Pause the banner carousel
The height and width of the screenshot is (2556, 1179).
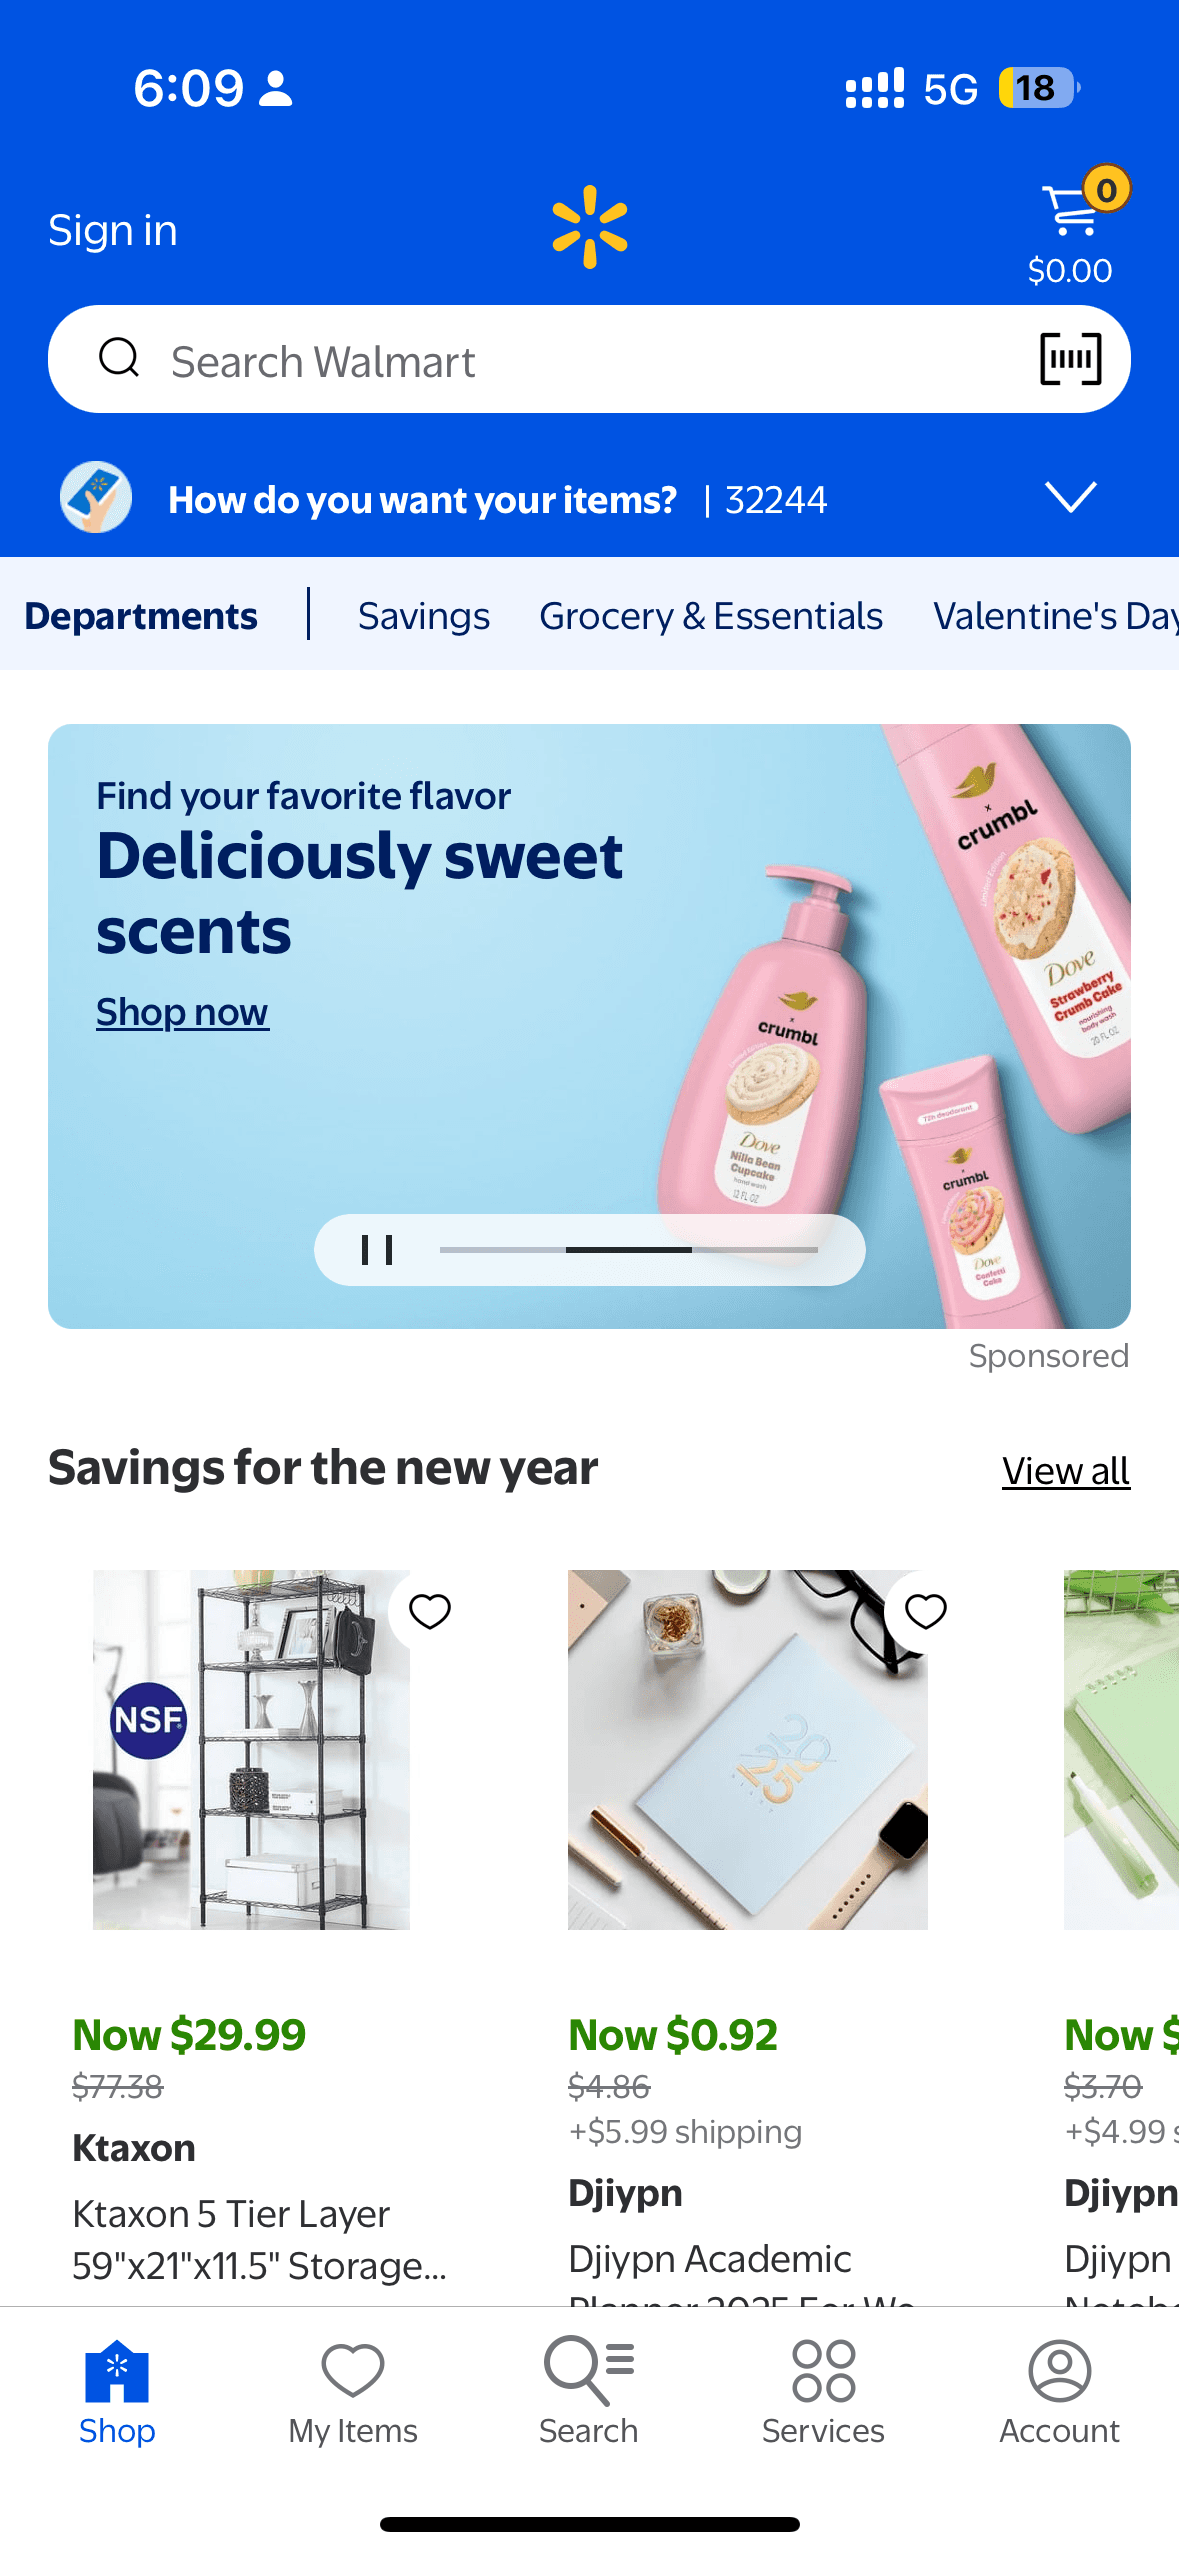click(377, 1250)
